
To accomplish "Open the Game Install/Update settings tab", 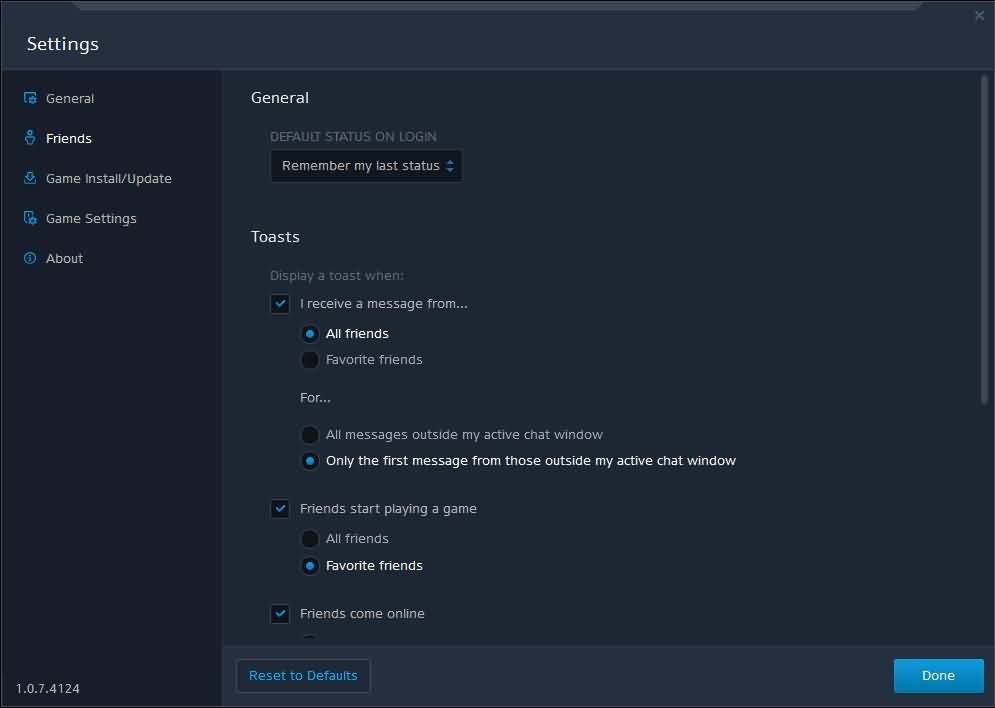I will [109, 178].
